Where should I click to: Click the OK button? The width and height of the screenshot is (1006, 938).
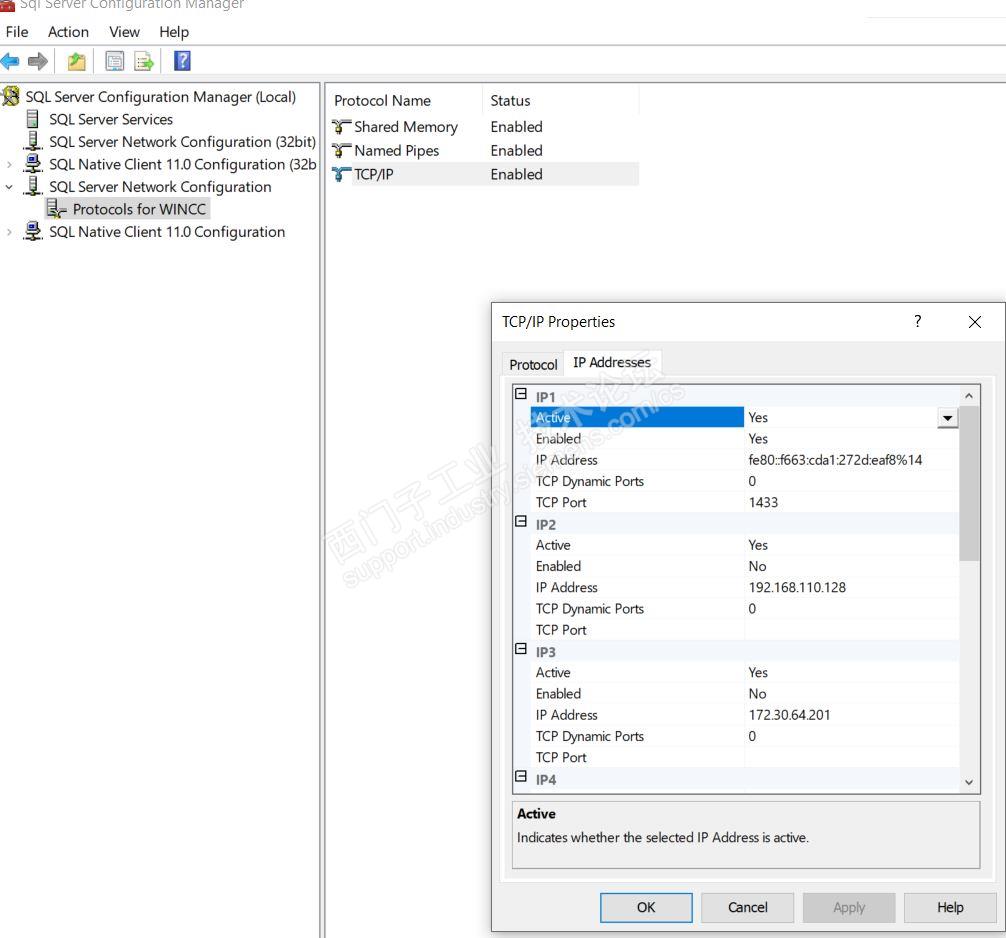[x=646, y=907]
